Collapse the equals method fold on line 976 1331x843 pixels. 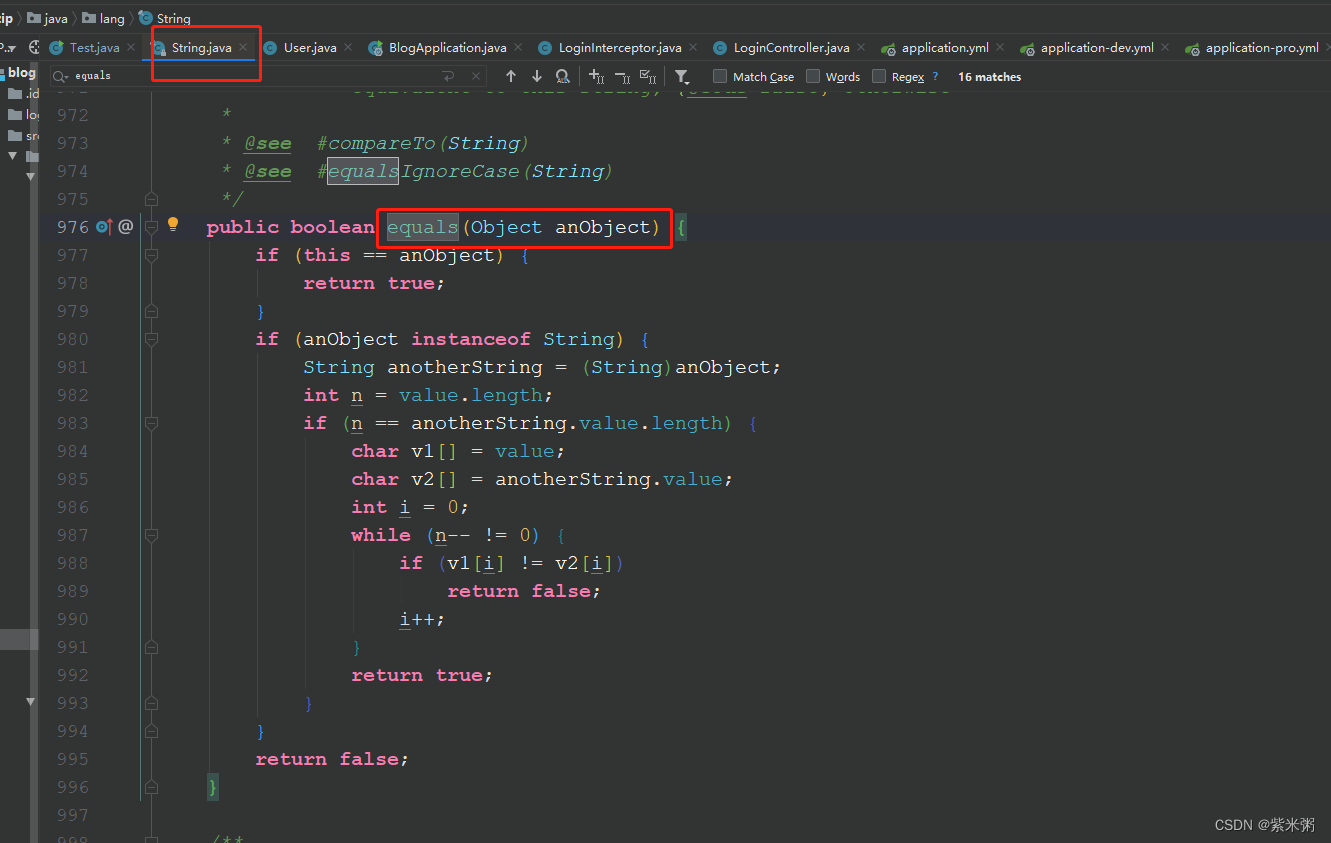coord(151,227)
